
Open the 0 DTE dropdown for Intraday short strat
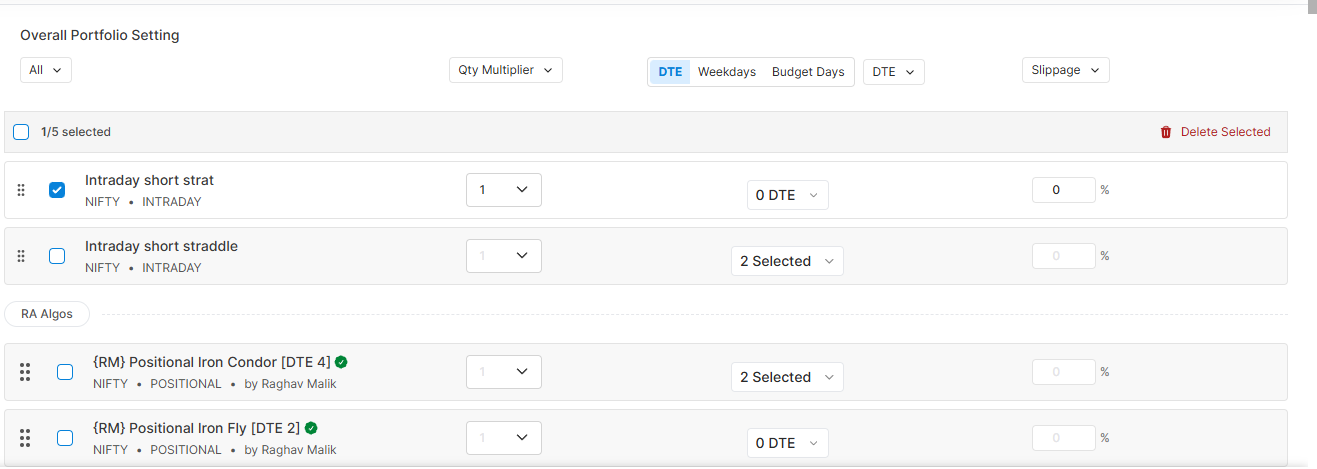point(788,195)
